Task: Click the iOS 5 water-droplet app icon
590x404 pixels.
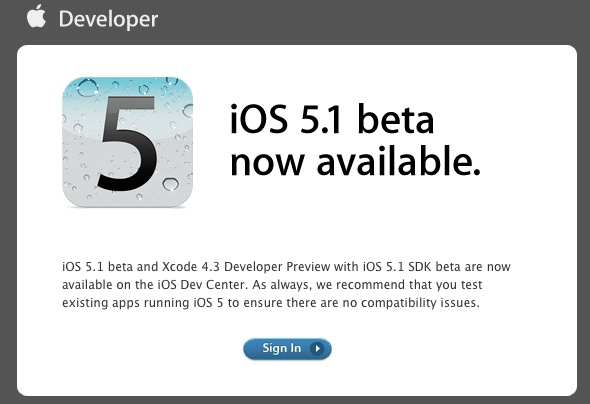Action: click(x=128, y=142)
